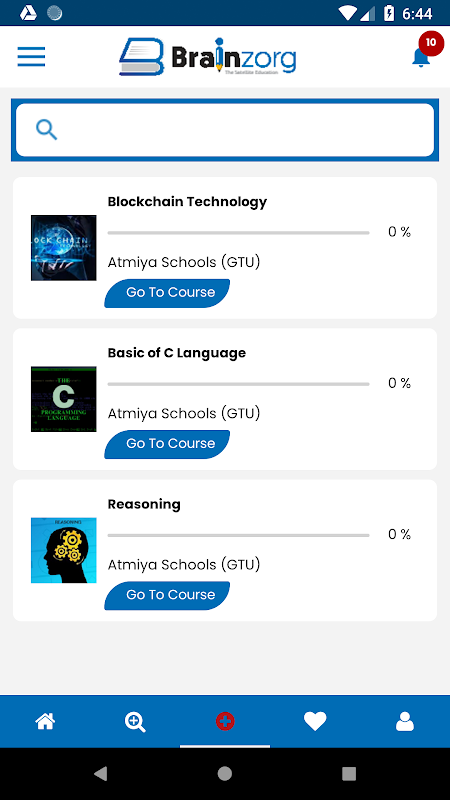Select the Basic of C Language title
450x800 pixels.
click(x=177, y=353)
